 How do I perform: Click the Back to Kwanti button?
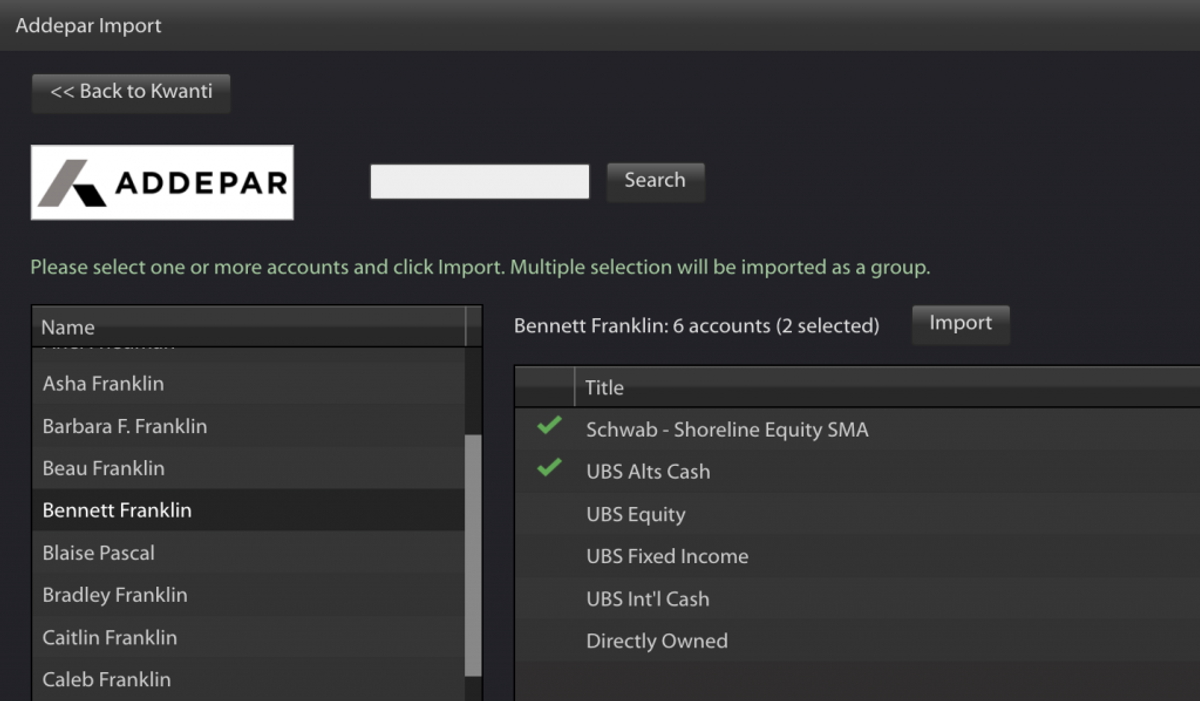pyautogui.click(x=131, y=92)
